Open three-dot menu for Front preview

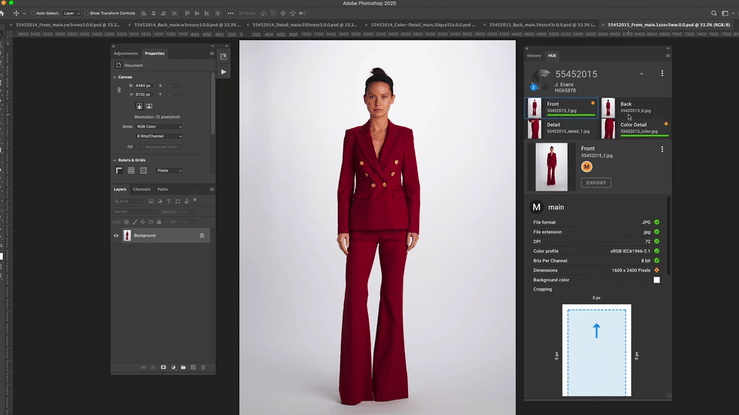[x=662, y=149]
